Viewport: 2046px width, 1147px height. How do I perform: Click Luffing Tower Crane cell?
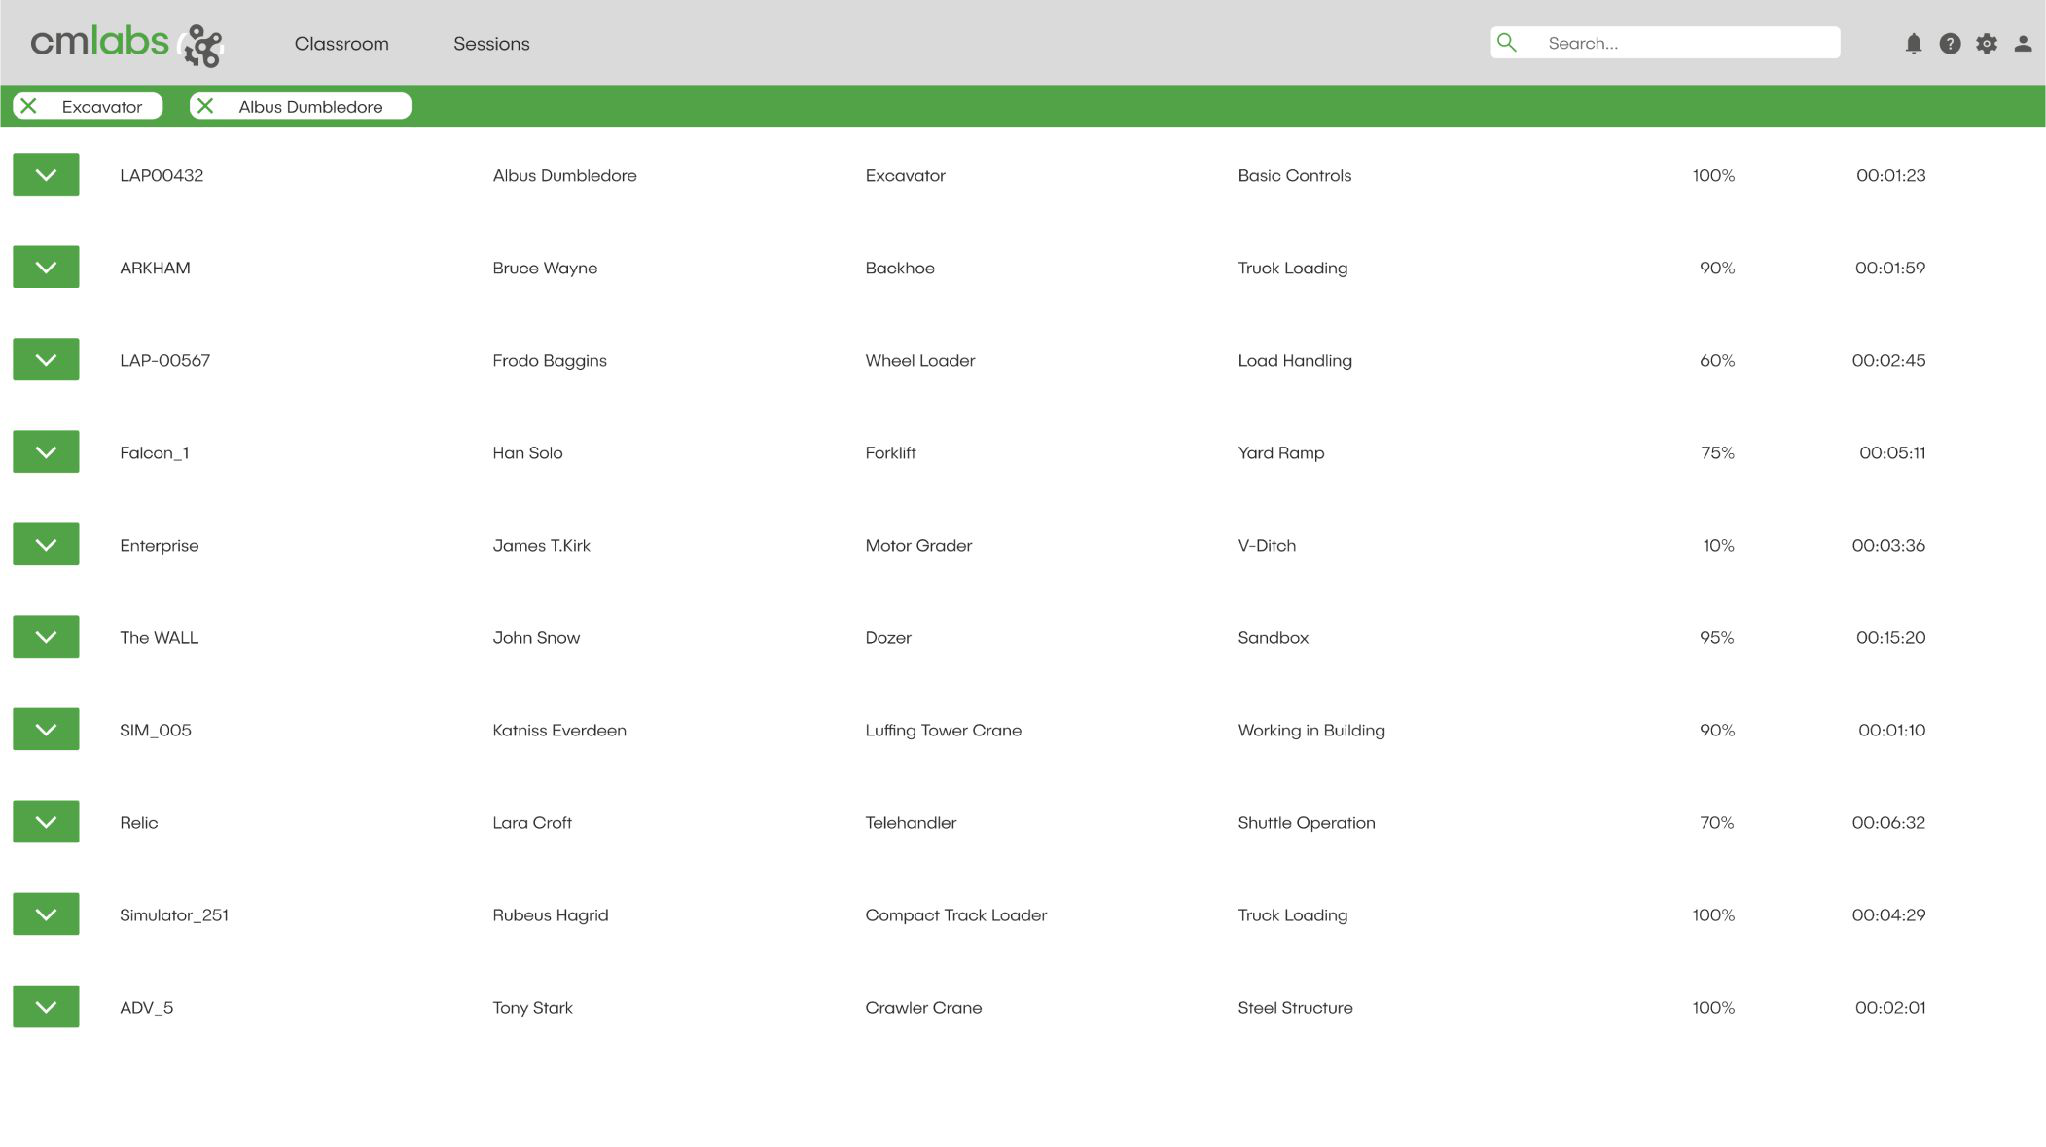[x=943, y=730]
